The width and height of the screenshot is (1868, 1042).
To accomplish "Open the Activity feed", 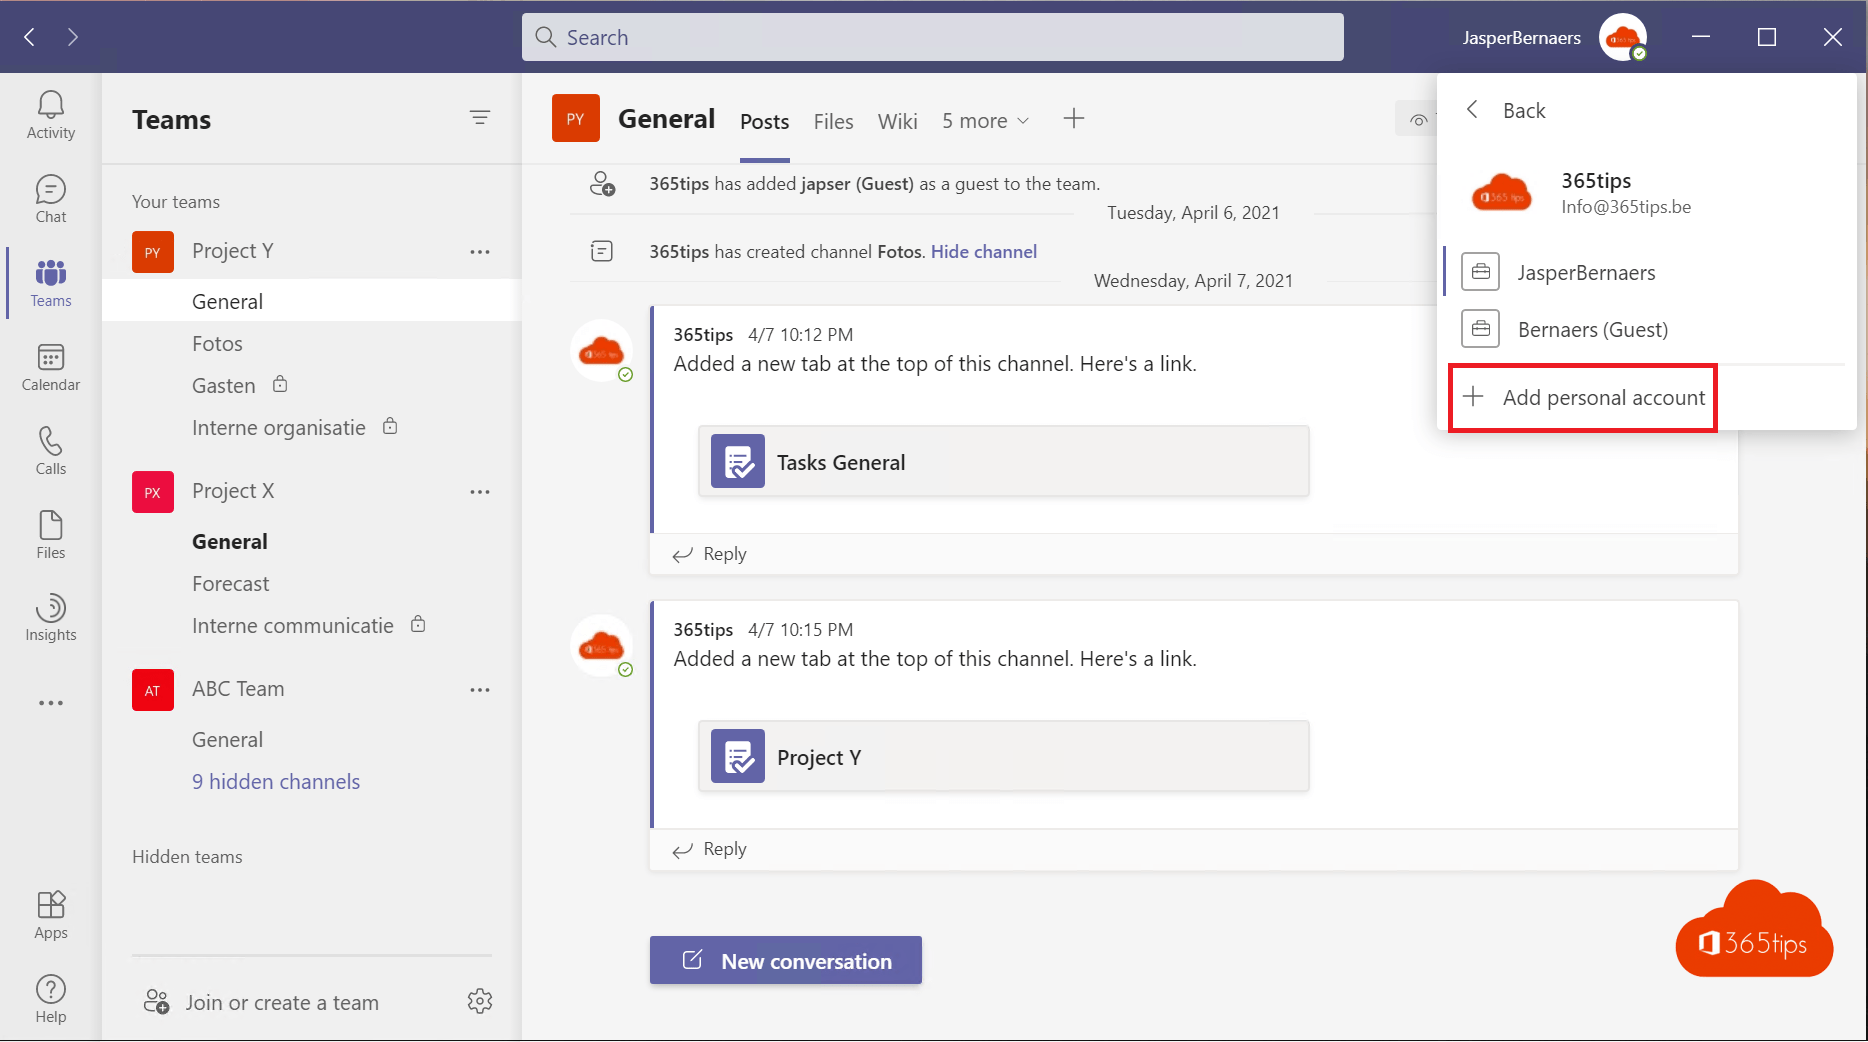I will pos(50,113).
